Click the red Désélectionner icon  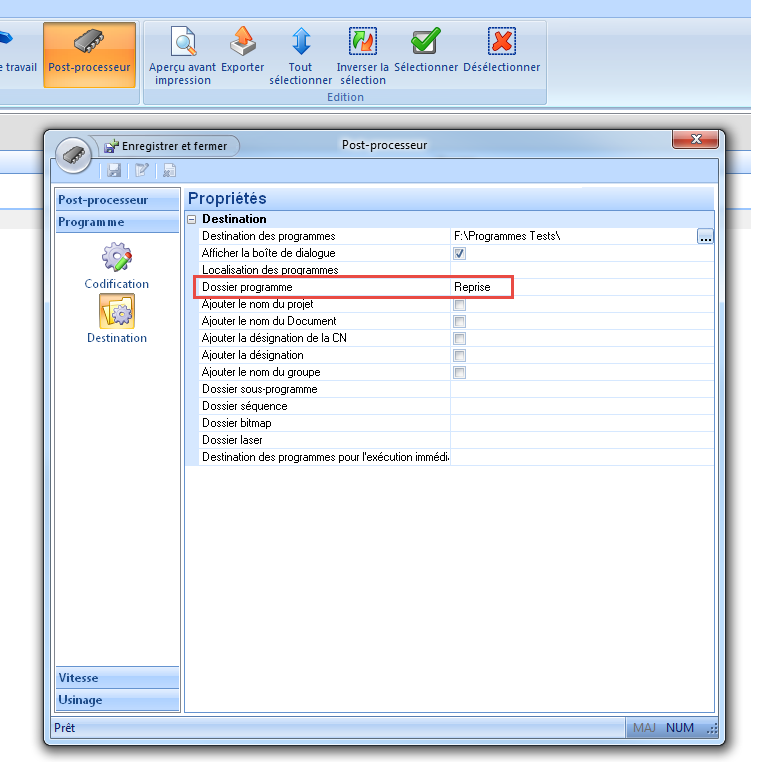click(501, 42)
